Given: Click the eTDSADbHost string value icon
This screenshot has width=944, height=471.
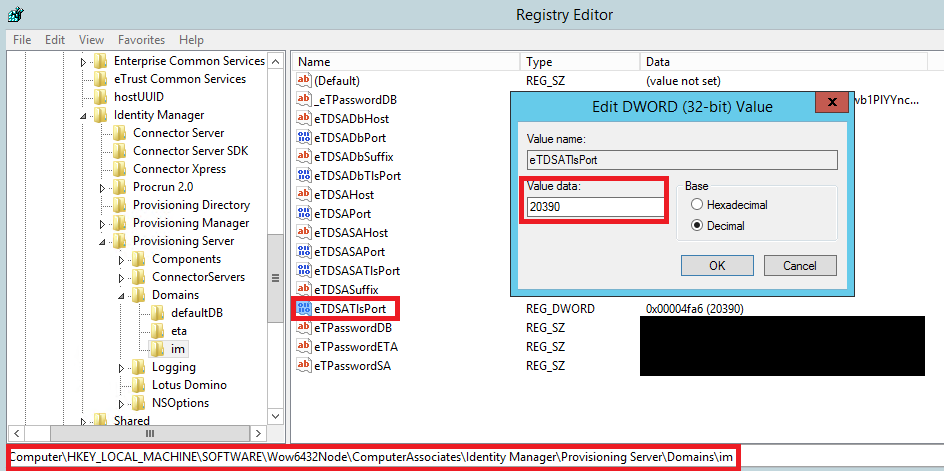Looking at the screenshot, I should click(x=304, y=119).
